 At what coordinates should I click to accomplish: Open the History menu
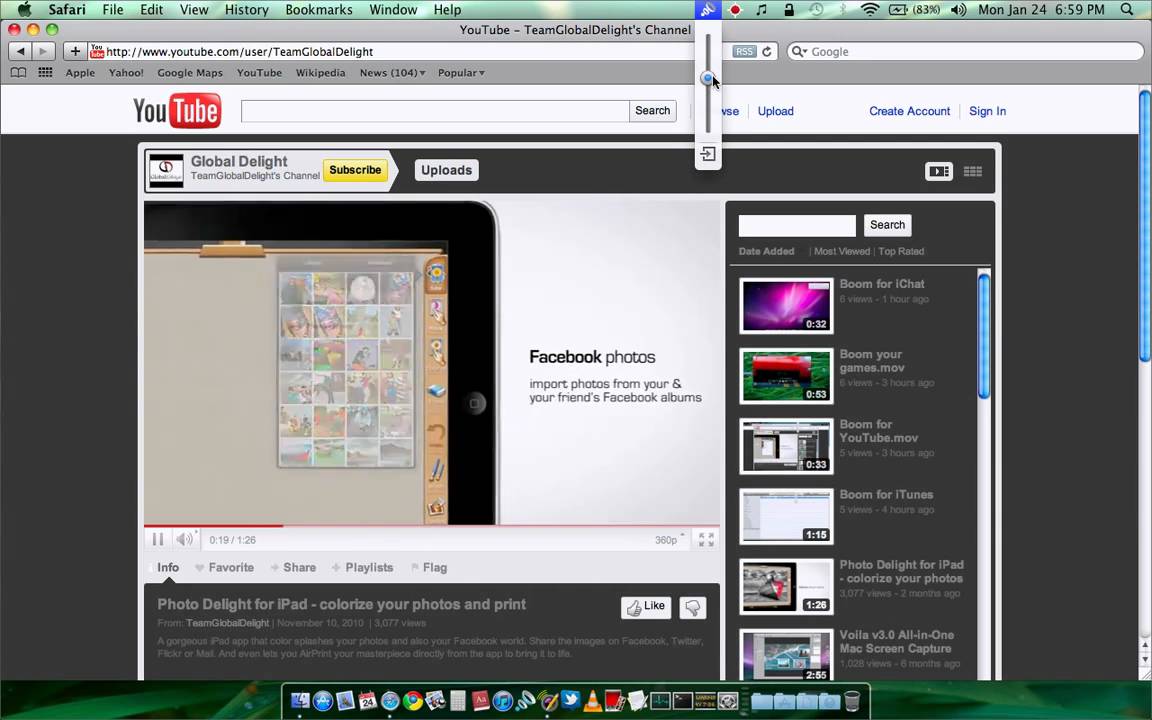(x=246, y=10)
